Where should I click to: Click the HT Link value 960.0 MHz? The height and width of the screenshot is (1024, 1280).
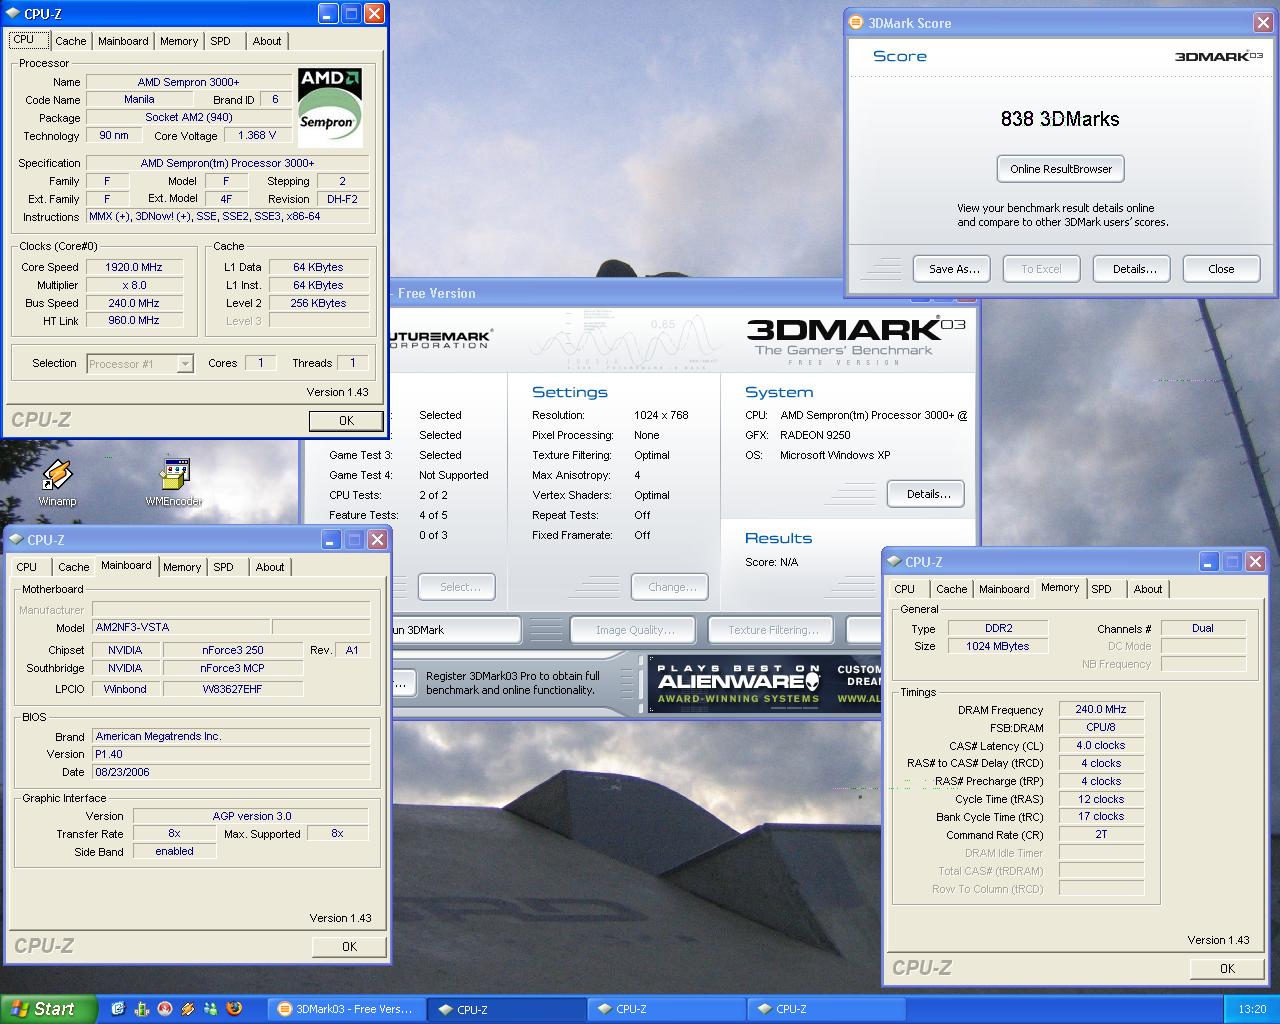tap(134, 320)
